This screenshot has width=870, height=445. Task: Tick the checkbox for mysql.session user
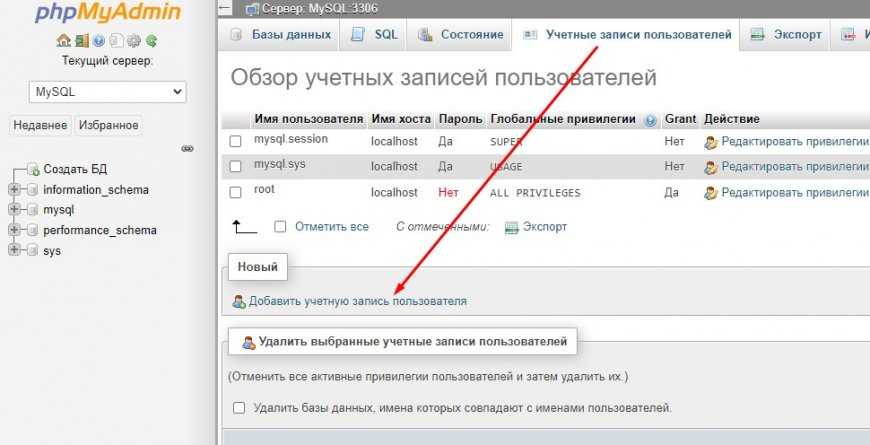coord(236,142)
